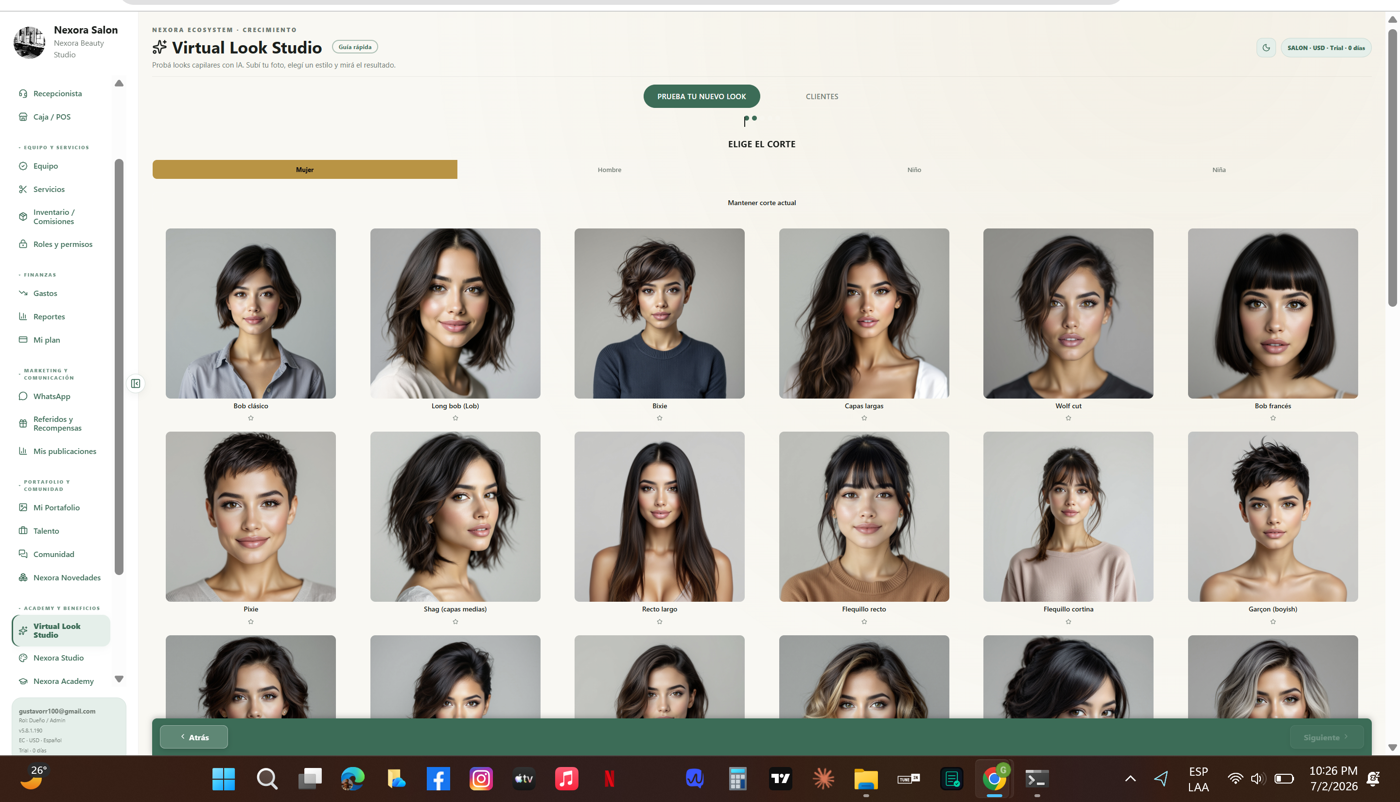This screenshot has width=1400, height=802.
Task: Favorite the Pixie star
Action: 251,622
